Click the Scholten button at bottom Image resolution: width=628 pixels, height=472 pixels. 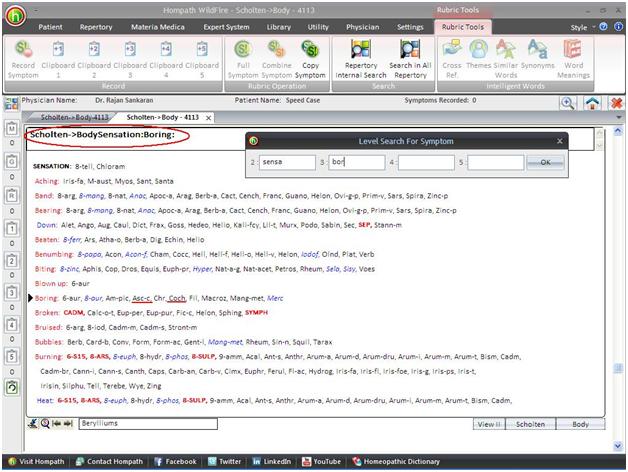pos(530,424)
